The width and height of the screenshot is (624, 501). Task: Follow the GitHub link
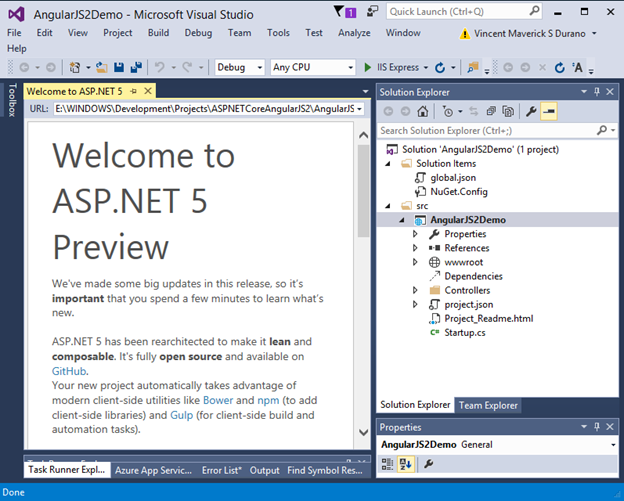69,371
